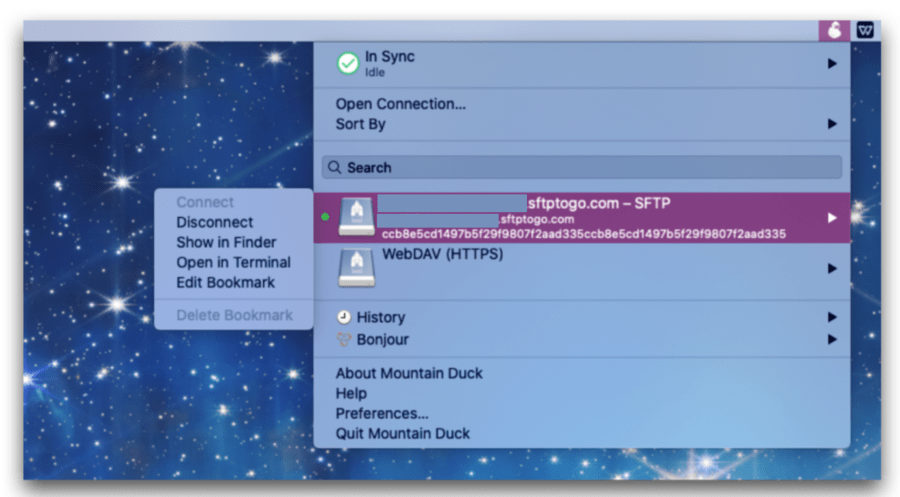Expand the WebDAV (HTTPS) submenu arrow

click(832, 269)
